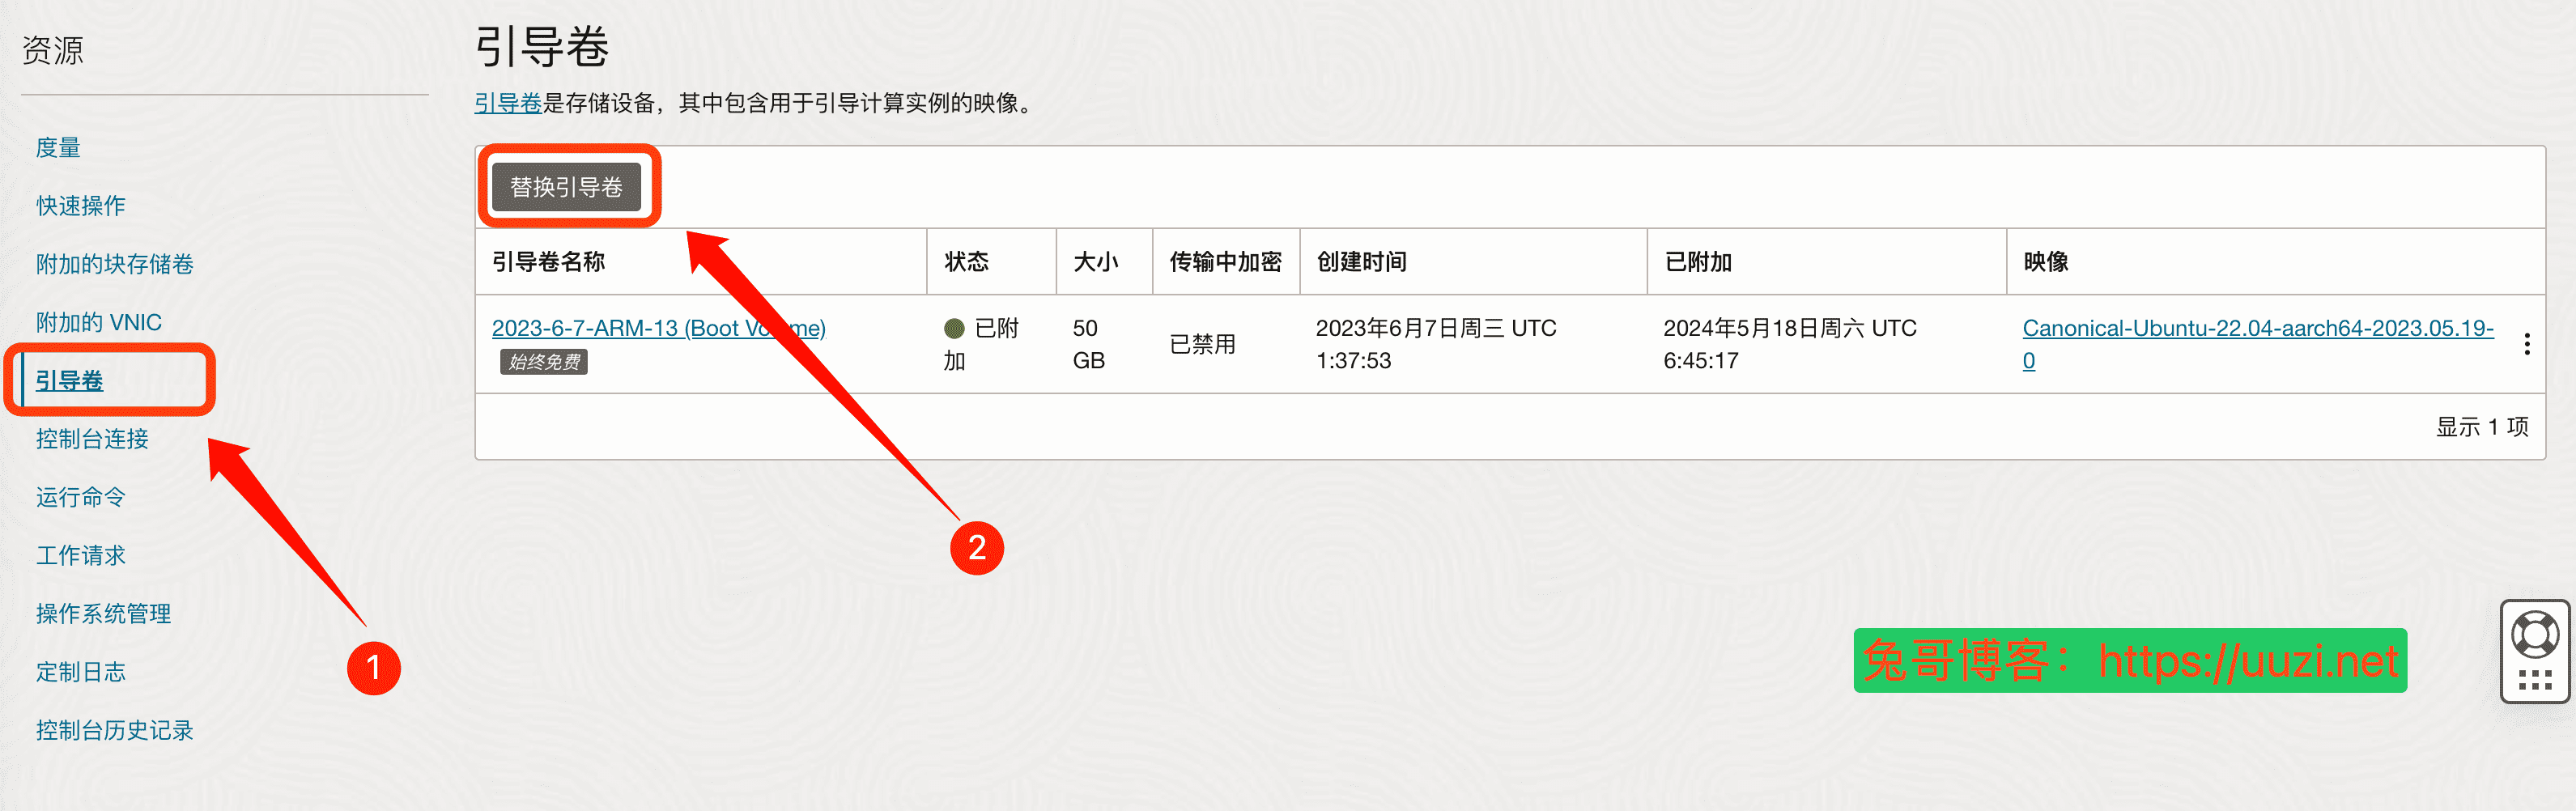Viewport: 2576px width, 811px height.
Task: Open 控制台历史记录 in the sidebar
Action: pyautogui.click(x=115, y=730)
